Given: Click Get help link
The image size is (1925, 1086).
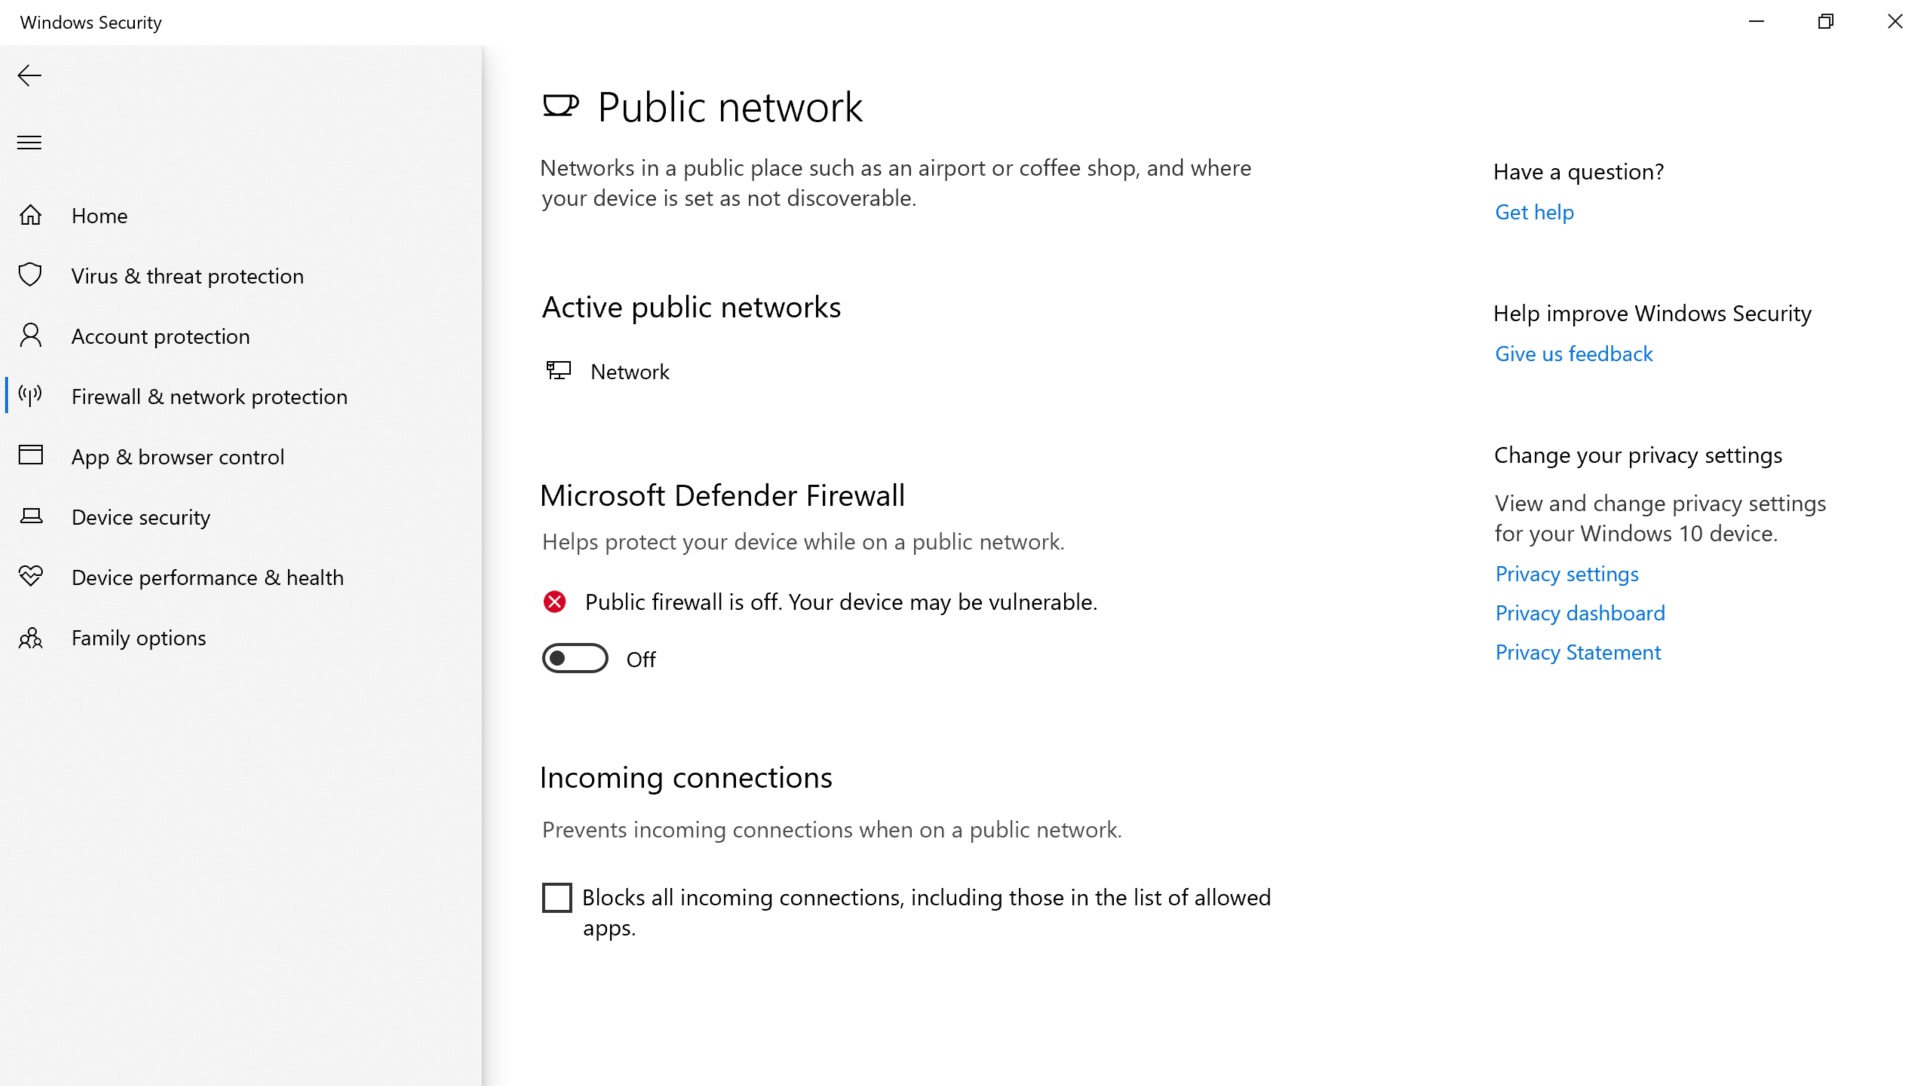Looking at the screenshot, I should 1534,210.
